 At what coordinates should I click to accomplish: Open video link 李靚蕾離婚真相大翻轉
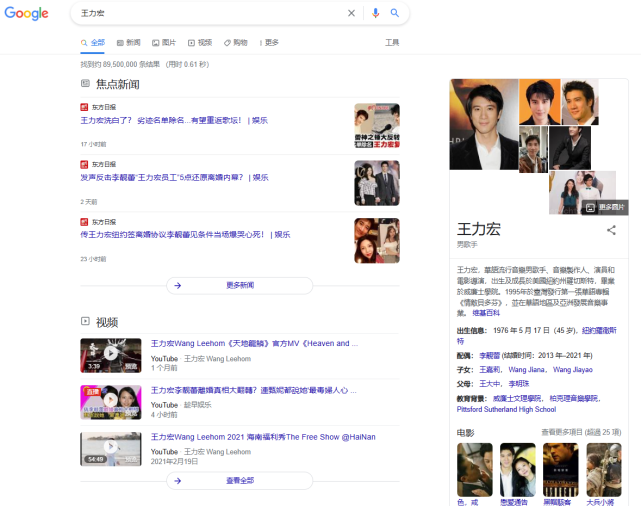pos(253,390)
